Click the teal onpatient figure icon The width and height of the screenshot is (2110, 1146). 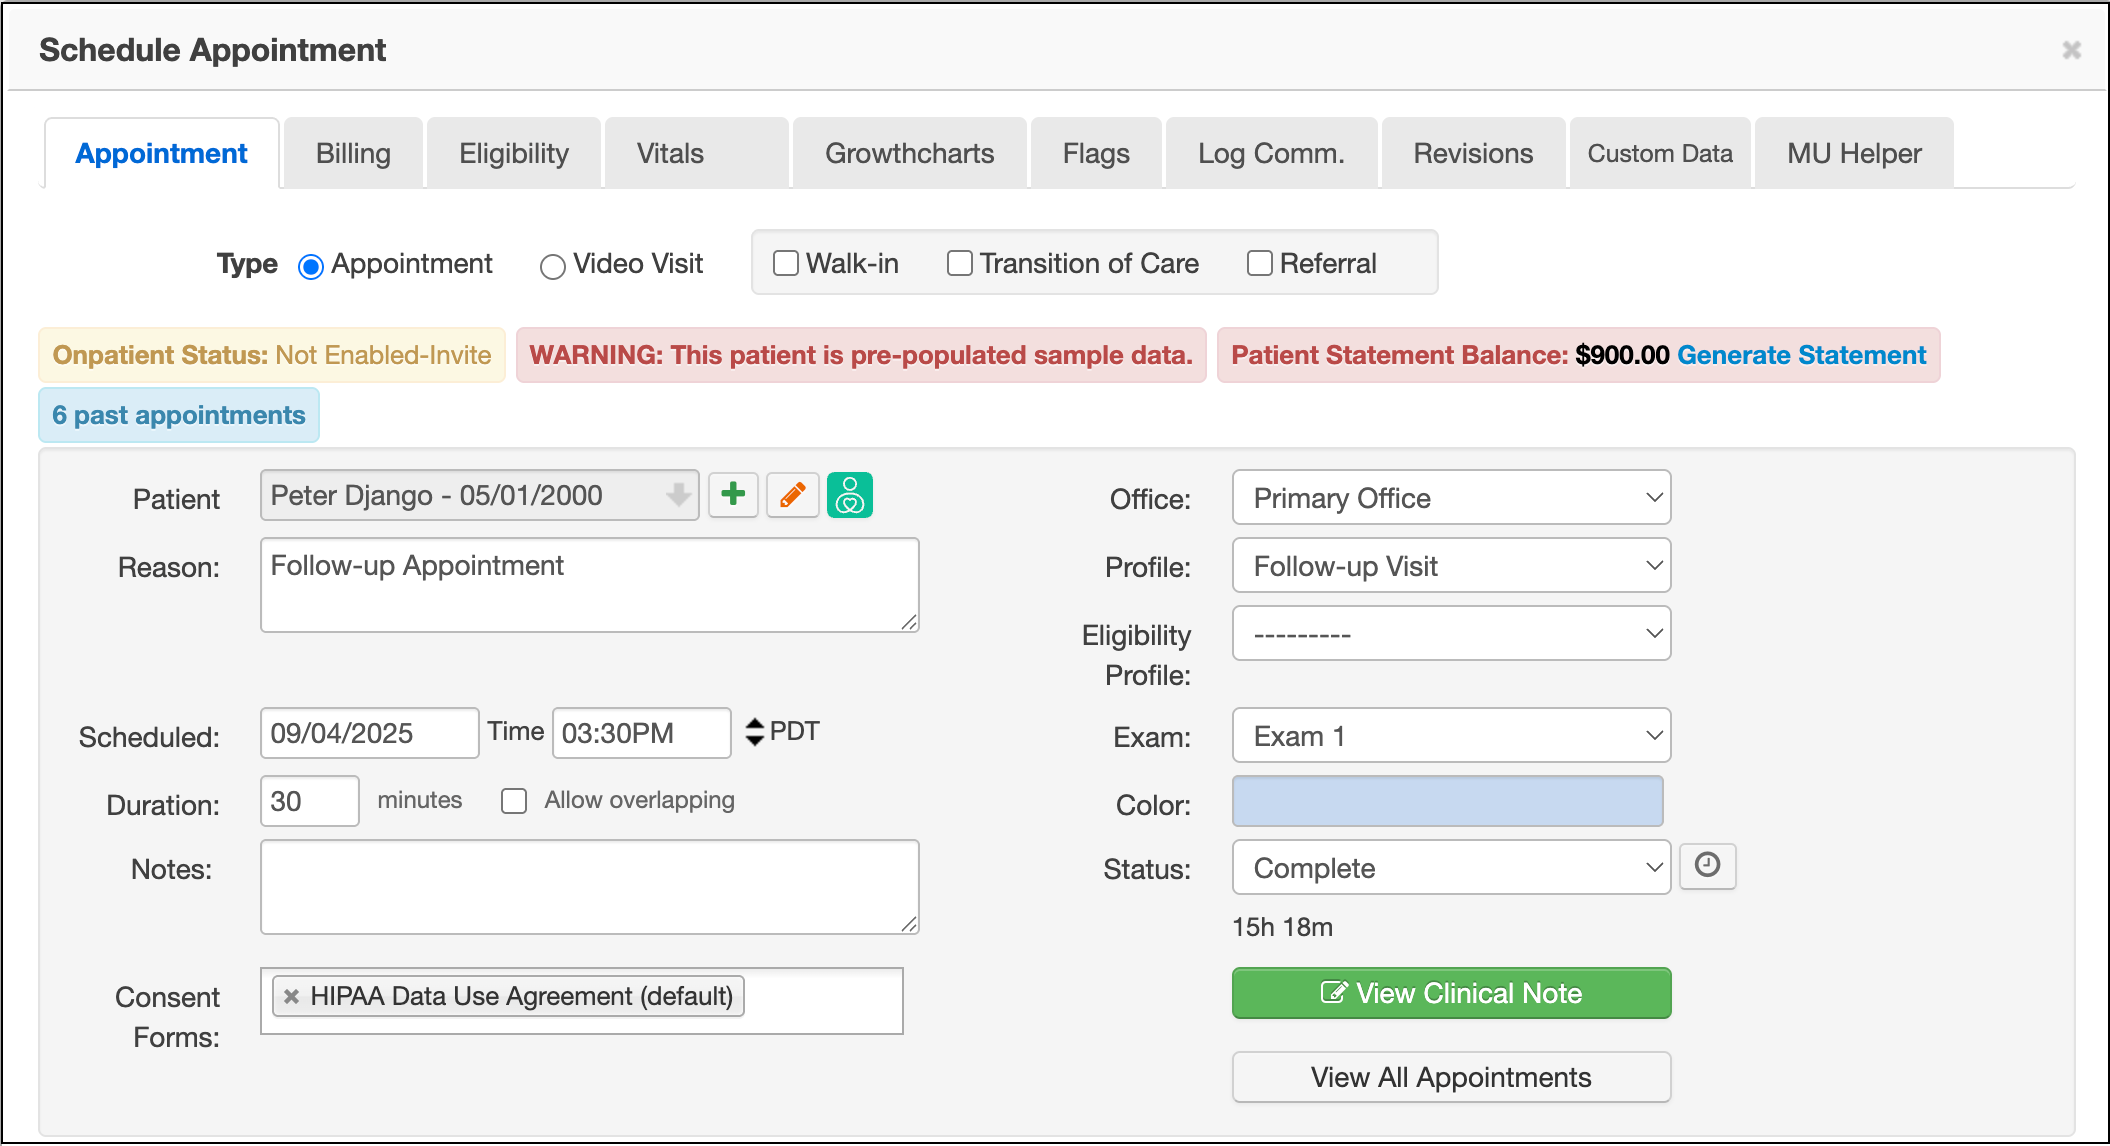pos(850,495)
